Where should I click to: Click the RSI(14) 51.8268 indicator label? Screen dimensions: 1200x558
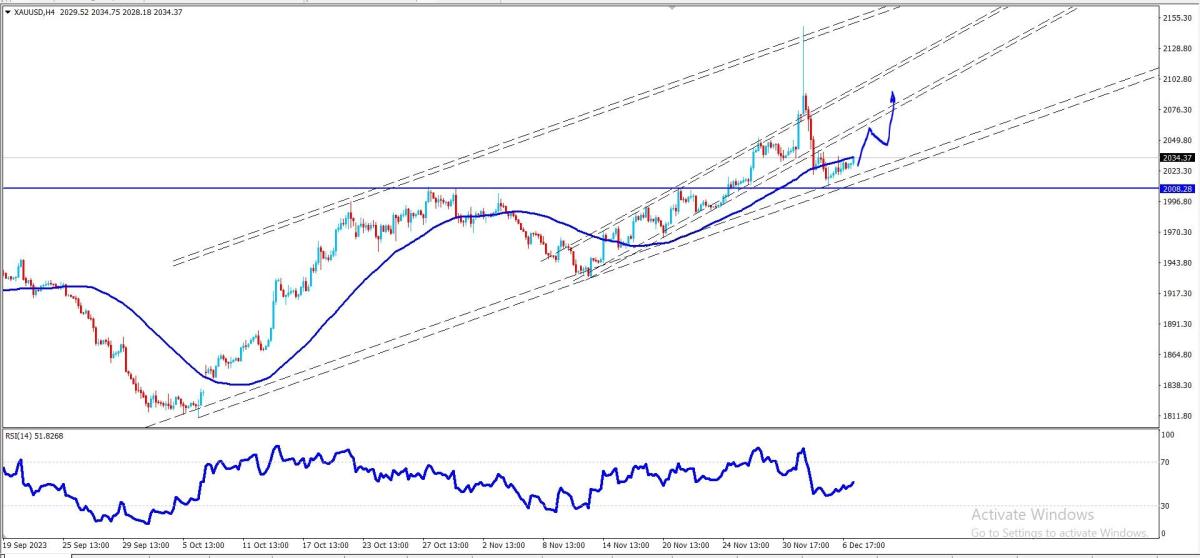tap(33, 435)
